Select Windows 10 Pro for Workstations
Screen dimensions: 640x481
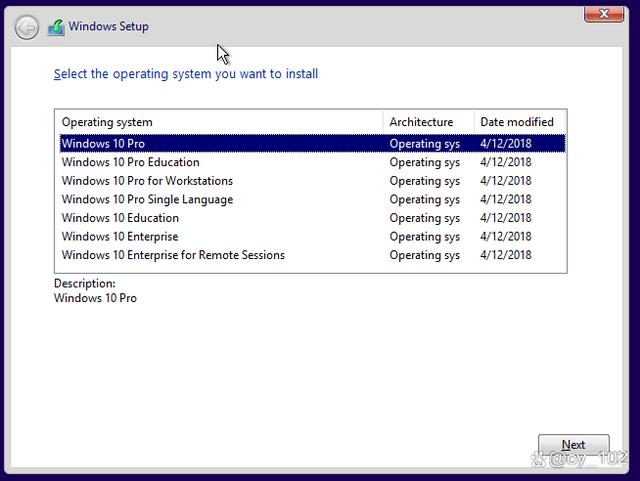pos(313,181)
